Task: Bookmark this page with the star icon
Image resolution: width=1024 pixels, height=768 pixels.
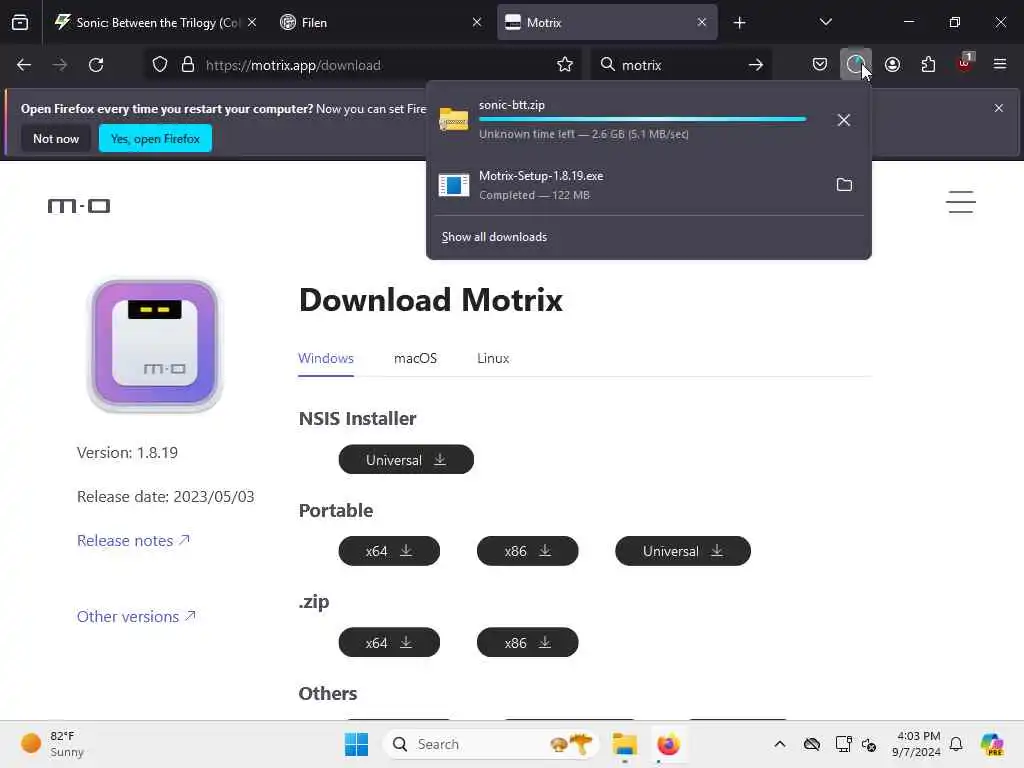Action: coord(565,65)
